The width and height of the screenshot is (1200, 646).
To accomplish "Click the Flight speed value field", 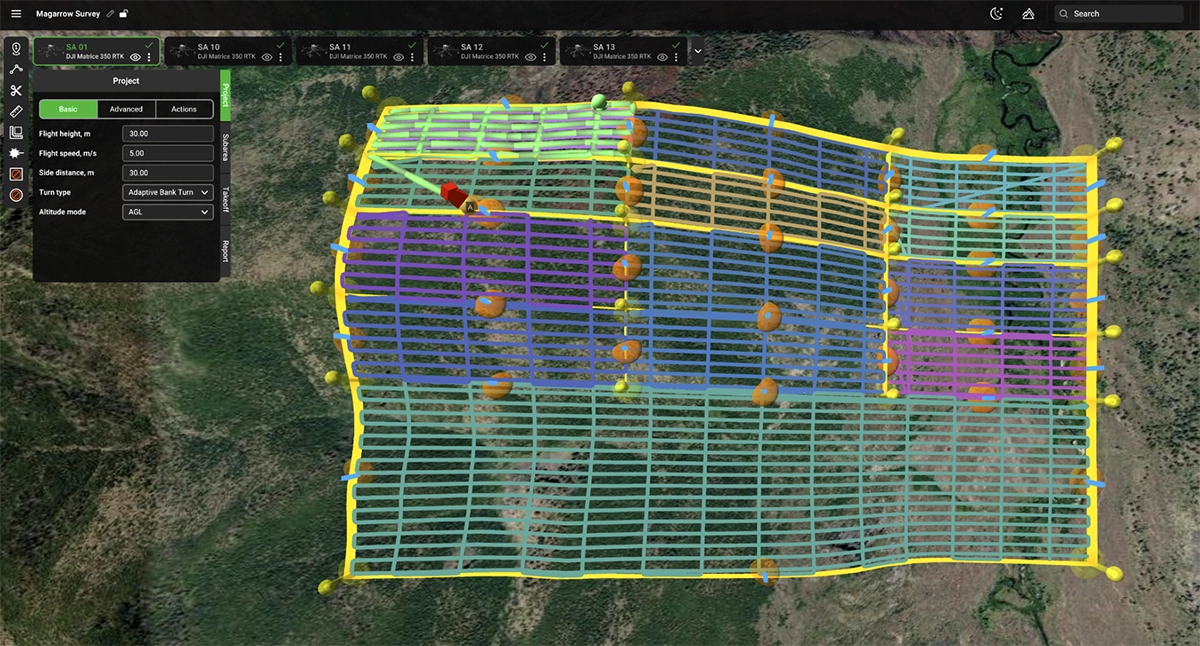I will pos(168,153).
